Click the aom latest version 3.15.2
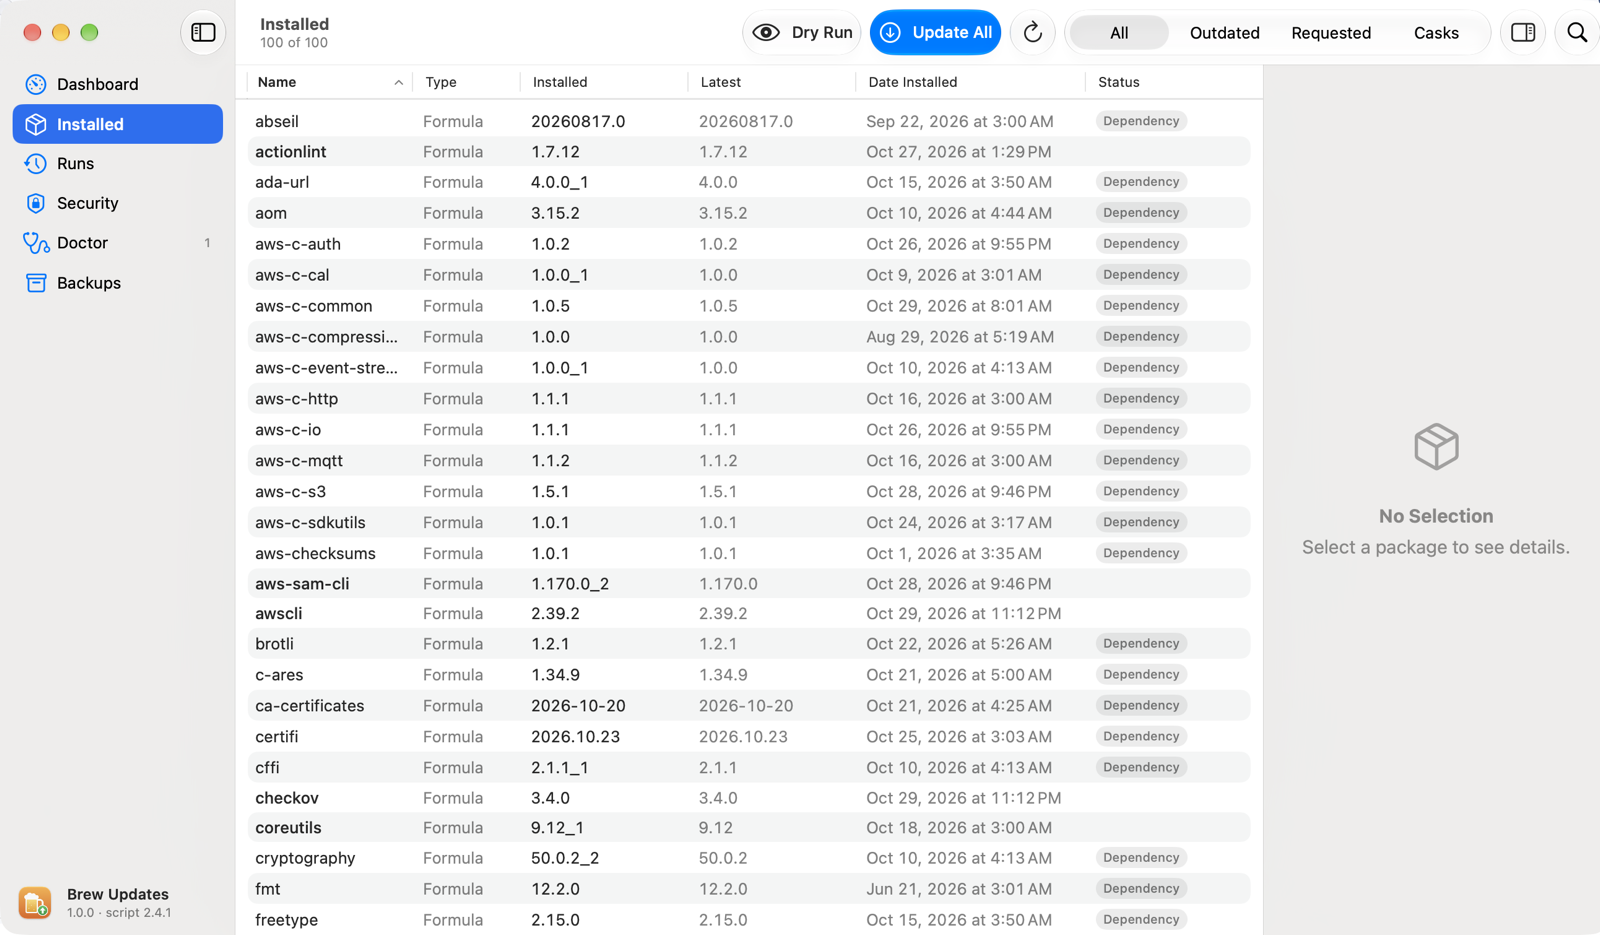Screen dimensions: 1600x935 tap(723, 213)
